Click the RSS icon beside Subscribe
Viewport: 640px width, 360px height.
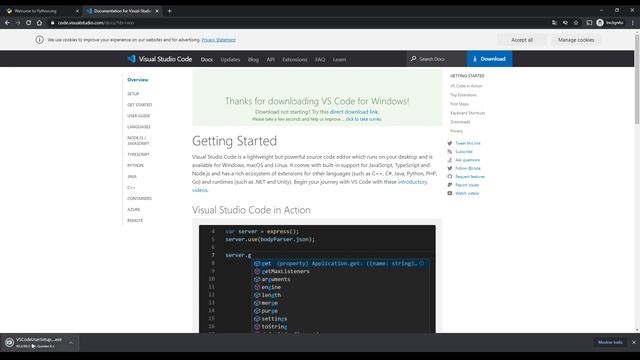[450, 151]
